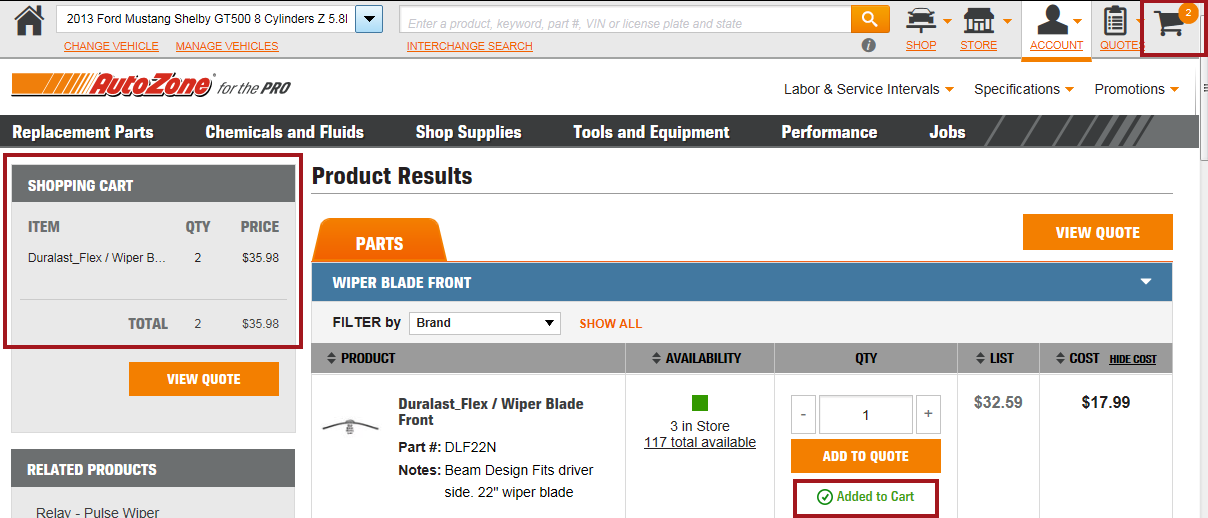
Task: Click the $32.59 list price
Action: [x=998, y=402]
